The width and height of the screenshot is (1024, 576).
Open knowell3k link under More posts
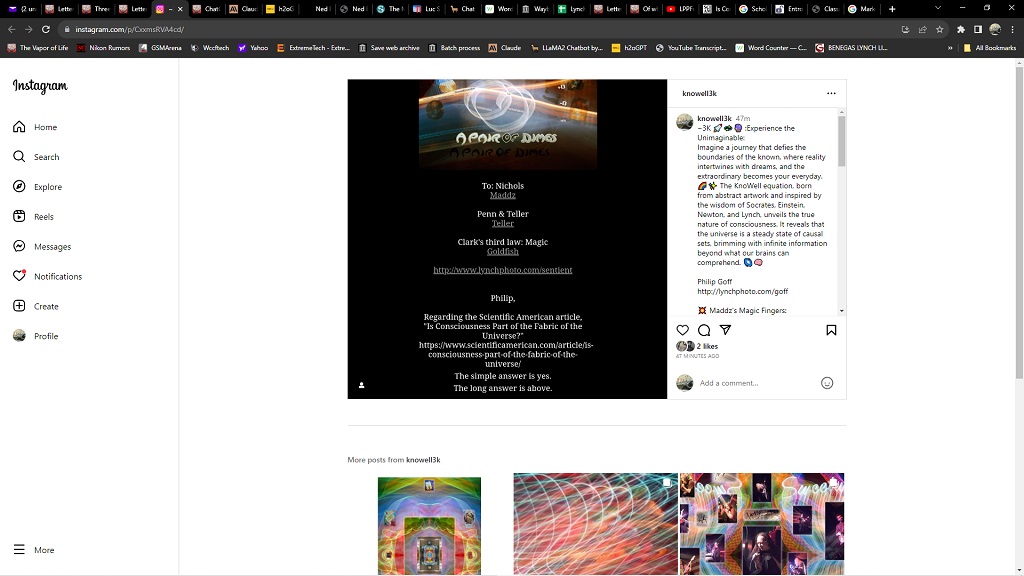tap(423, 460)
